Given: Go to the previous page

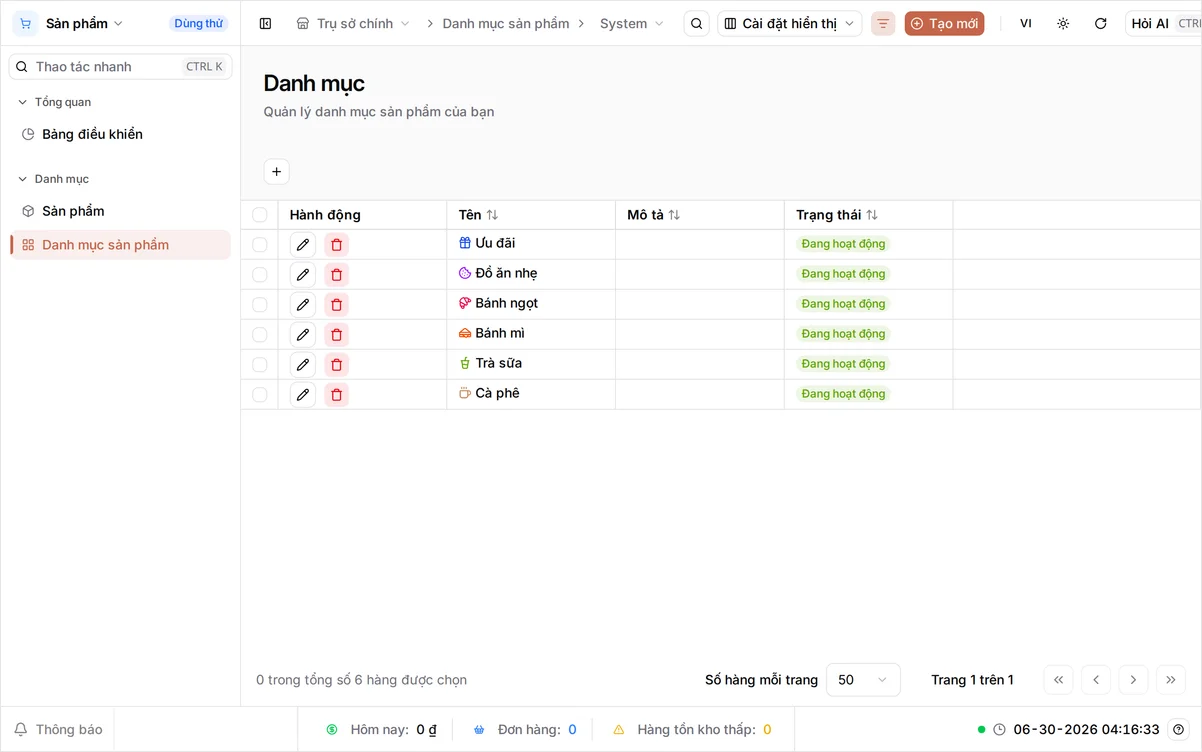Looking at the screenshot, I should point(1096,680).
